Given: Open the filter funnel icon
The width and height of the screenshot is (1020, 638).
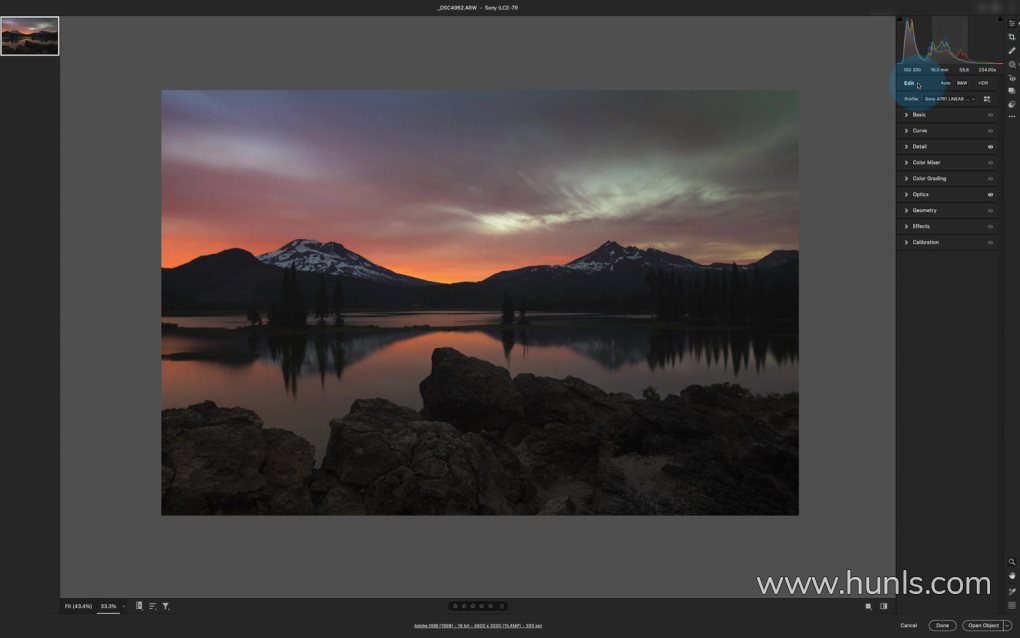Looking at the screenshot, I should tap(166, 605).
